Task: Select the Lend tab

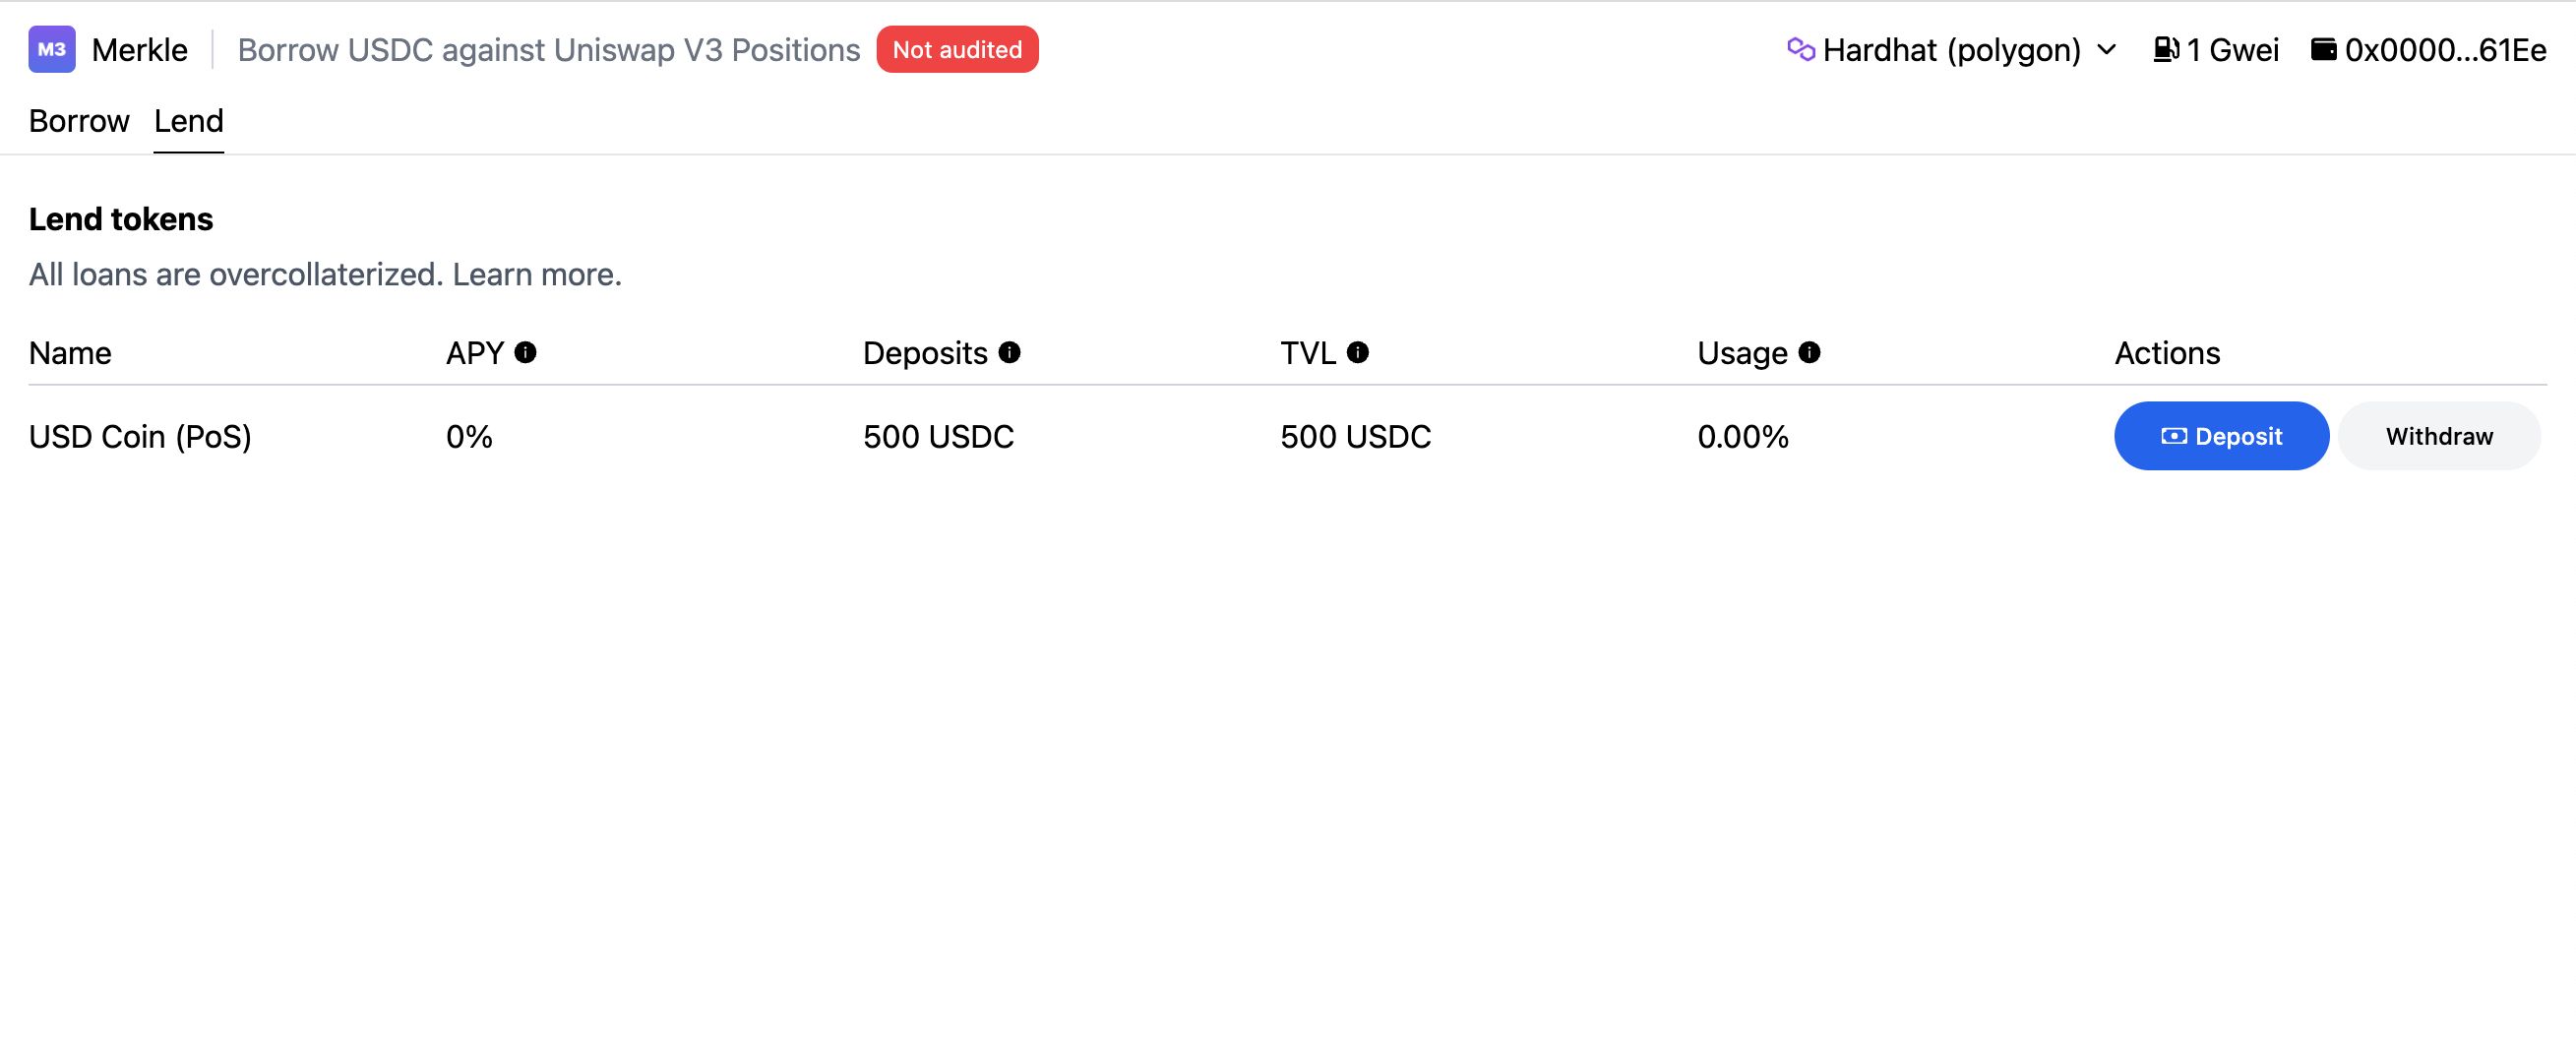Action: 188,121
